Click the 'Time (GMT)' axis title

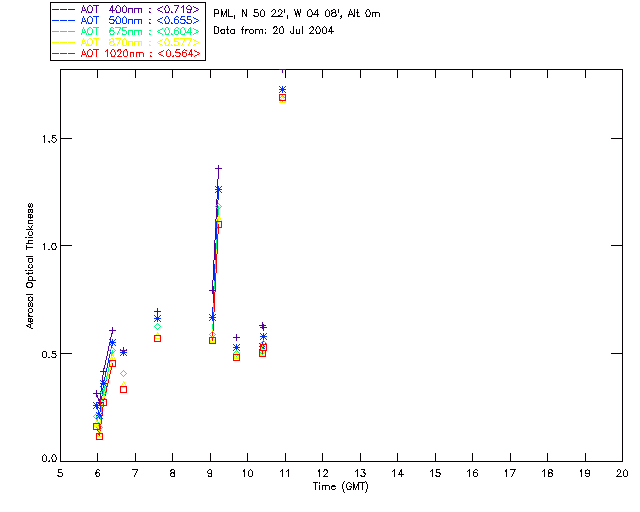(x=340, y=487)
